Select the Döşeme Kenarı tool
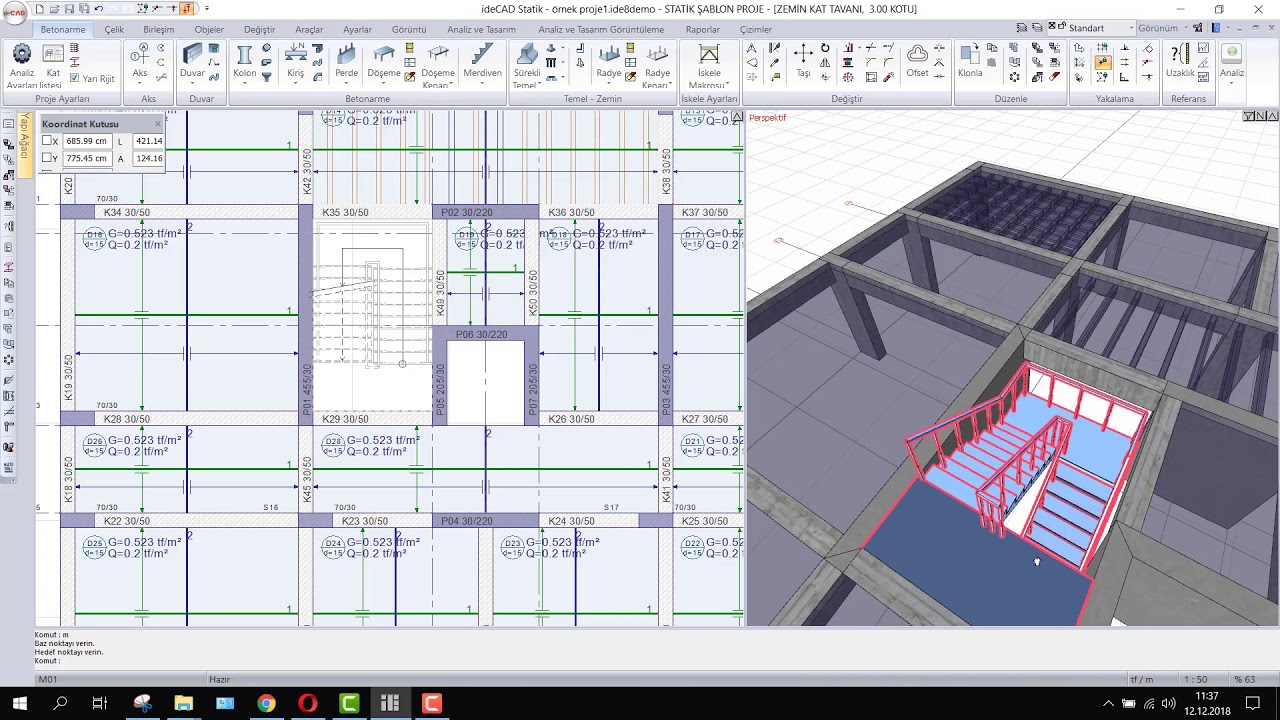Viewport: 1280px width, 720px height. (438, 66)
